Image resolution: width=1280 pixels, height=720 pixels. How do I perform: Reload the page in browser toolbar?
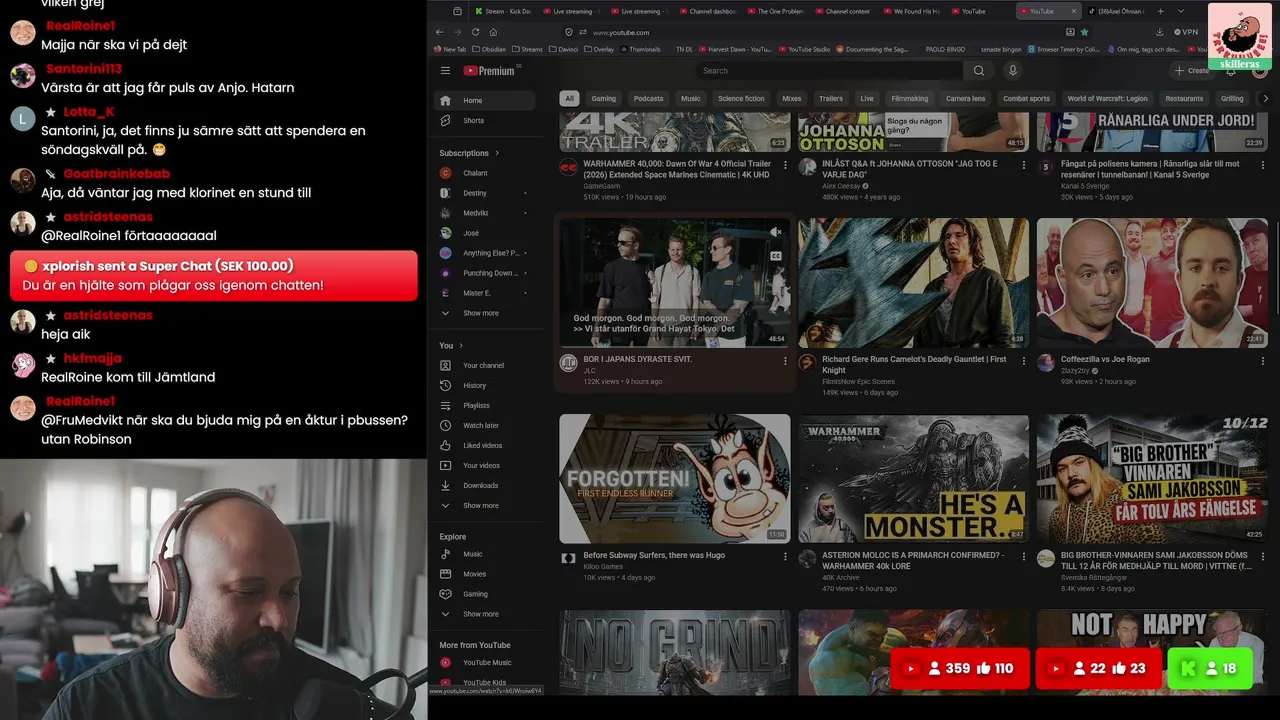(x=475, y=32)
